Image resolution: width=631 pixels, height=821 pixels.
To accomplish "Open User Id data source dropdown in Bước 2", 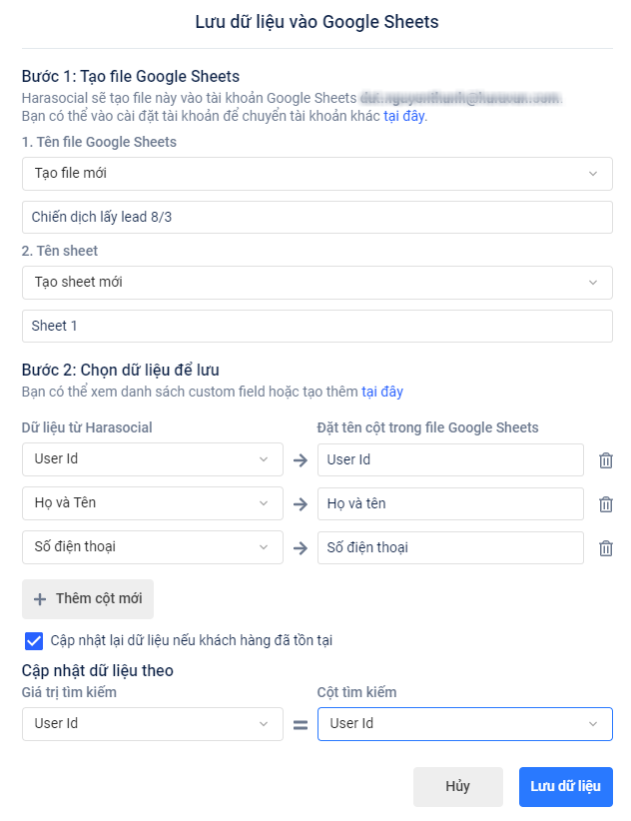I will (x=152, y=460).
